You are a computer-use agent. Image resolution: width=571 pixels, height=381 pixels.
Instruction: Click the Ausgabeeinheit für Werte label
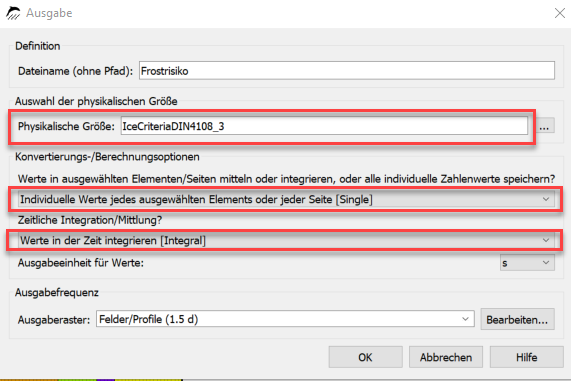(x=81, y=263)
